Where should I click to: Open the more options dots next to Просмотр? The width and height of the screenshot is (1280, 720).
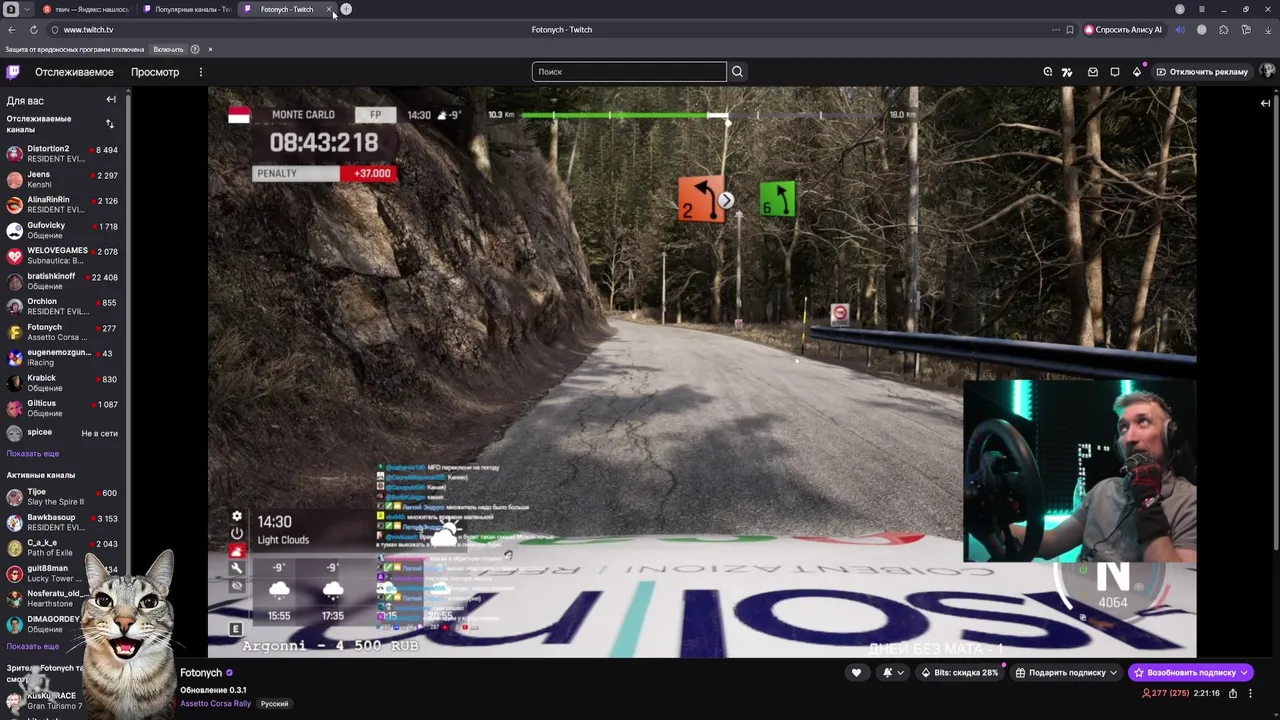tap(200, 72)
